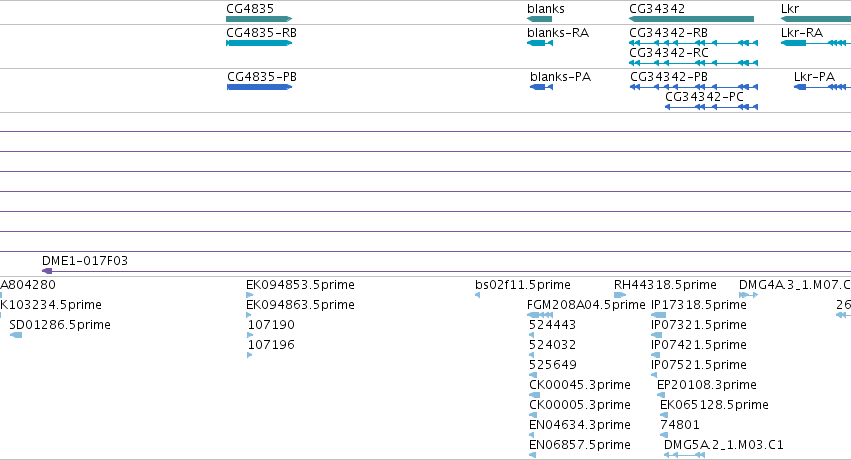Click feature 524032
The image size is (851, 460).
pos(552,345)
